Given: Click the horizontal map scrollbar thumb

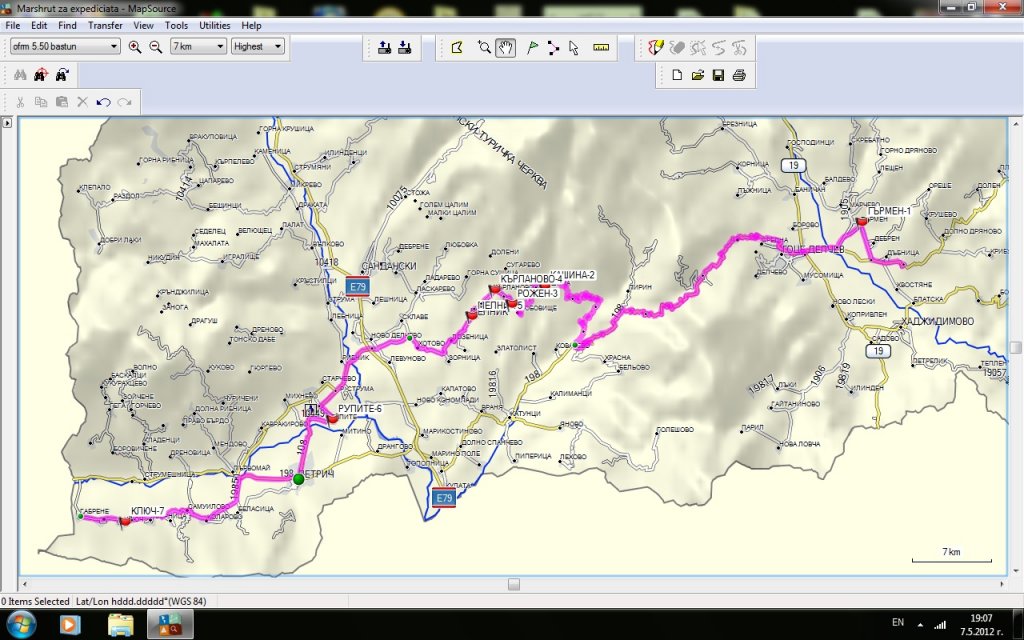Looking at the screenshot, I should click(514, 584).
